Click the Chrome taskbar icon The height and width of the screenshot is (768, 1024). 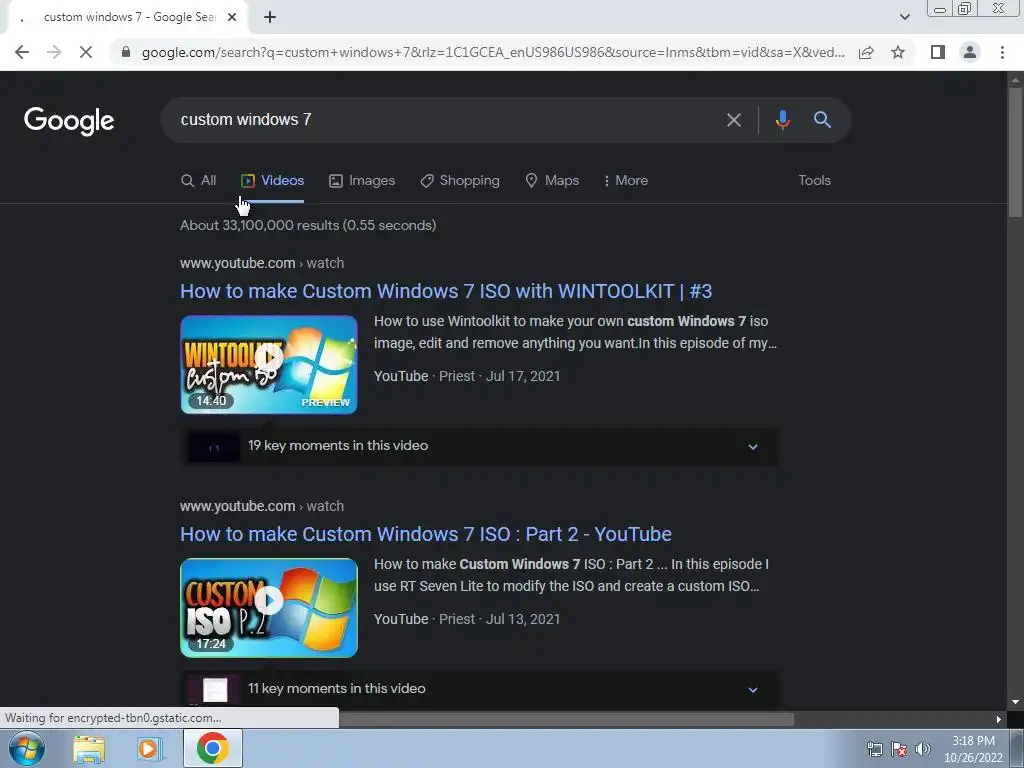click(x=212, y=748)
